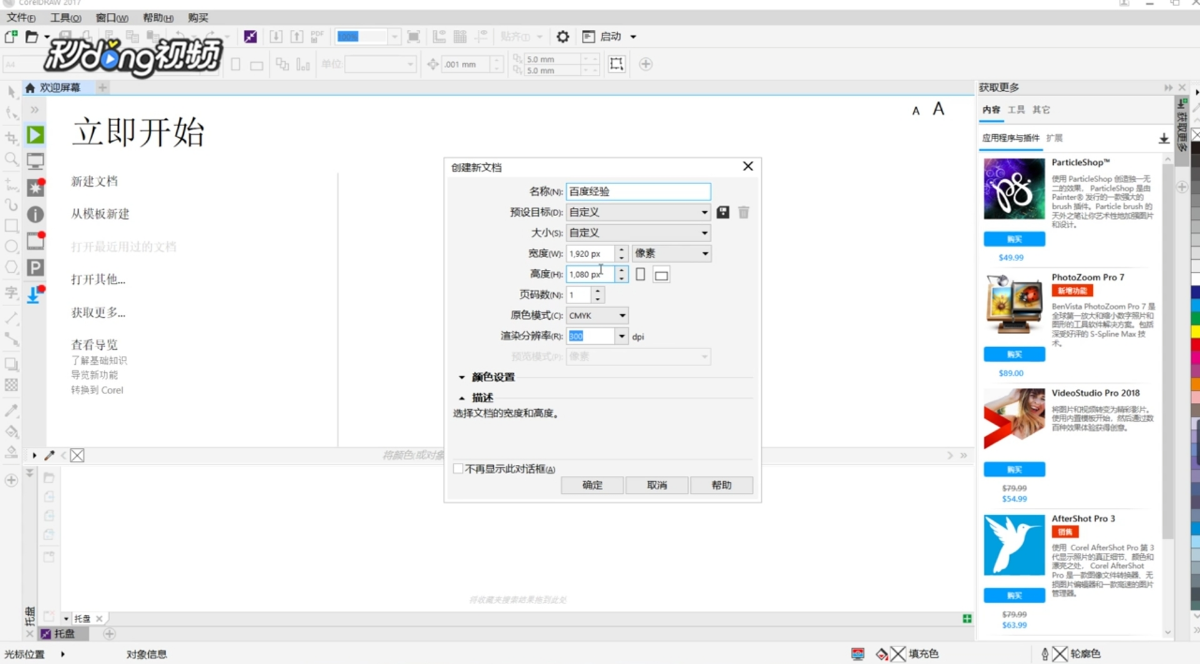Open the 工具 Tools menu
Viewport: 1200px width, 664px height.
[x=66, y=18]
